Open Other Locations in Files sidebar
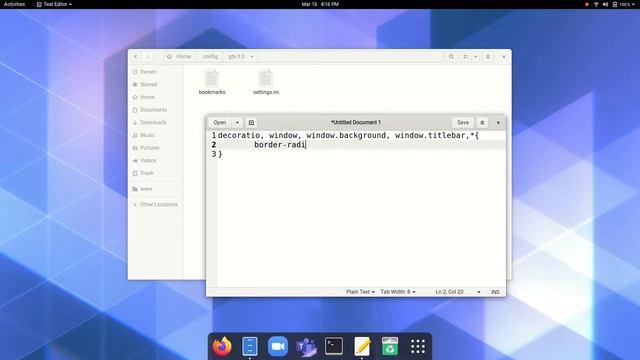640x360 pixels. (x=156, y=204)
